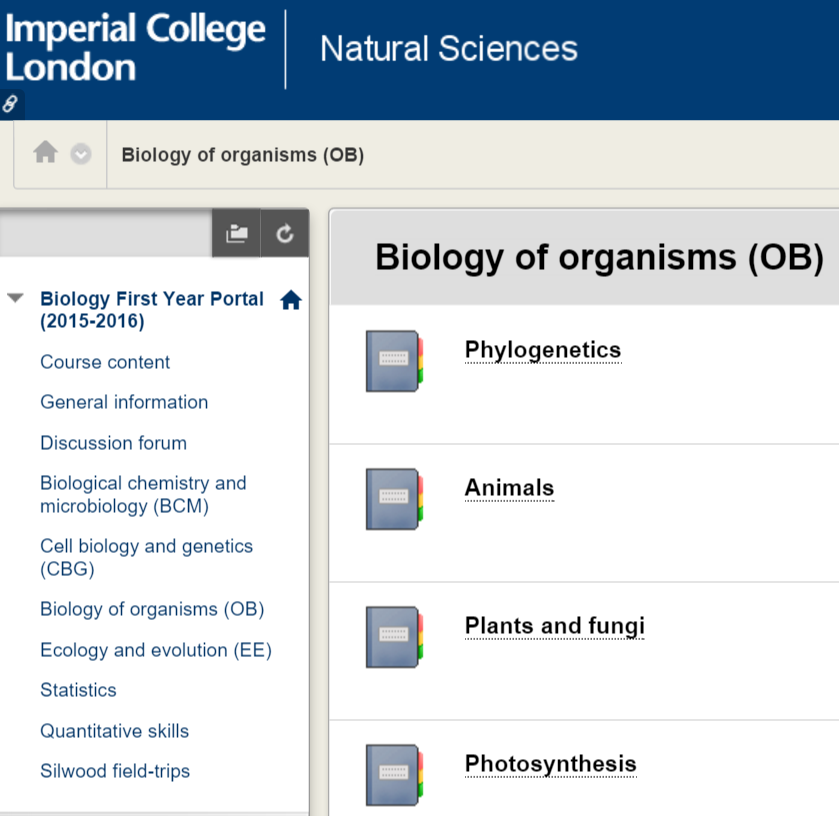The width and height of the screenshot is (839, 816).
Task: Go to Ecology and evolution (EE)
Action: tap(155, 650)
